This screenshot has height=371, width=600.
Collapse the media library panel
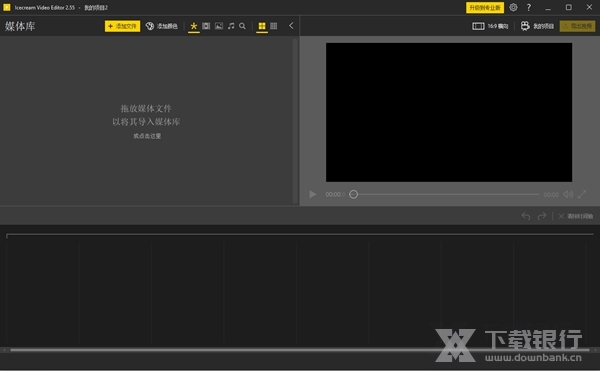point(291,26)
